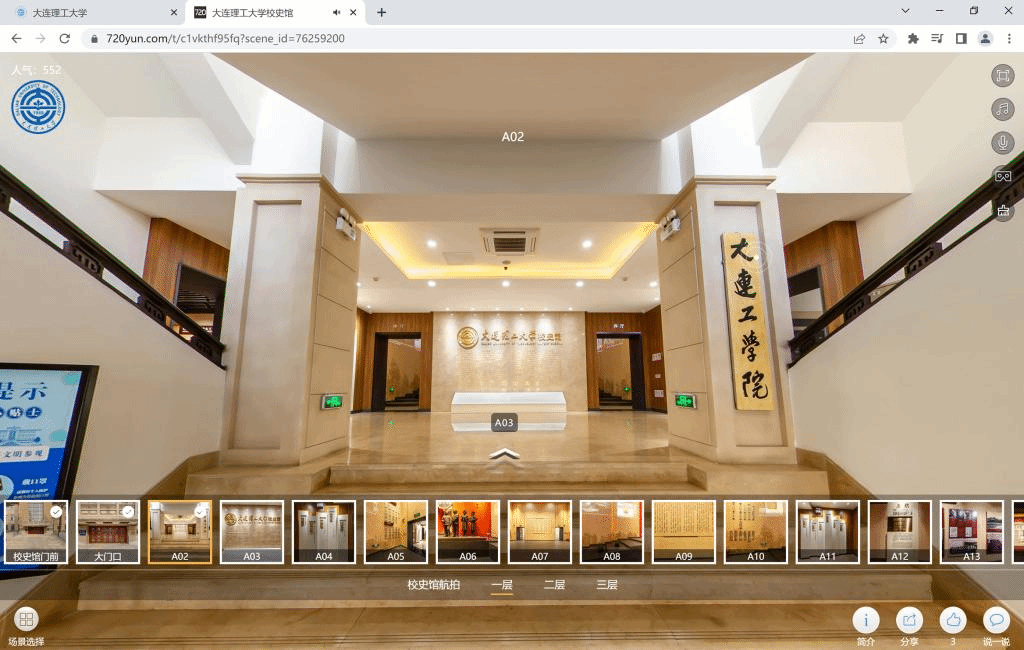Open the A06 scene thumbnail
This screenshot has height=650, width=1024.
pyautogui.click(x=468, y=532)
